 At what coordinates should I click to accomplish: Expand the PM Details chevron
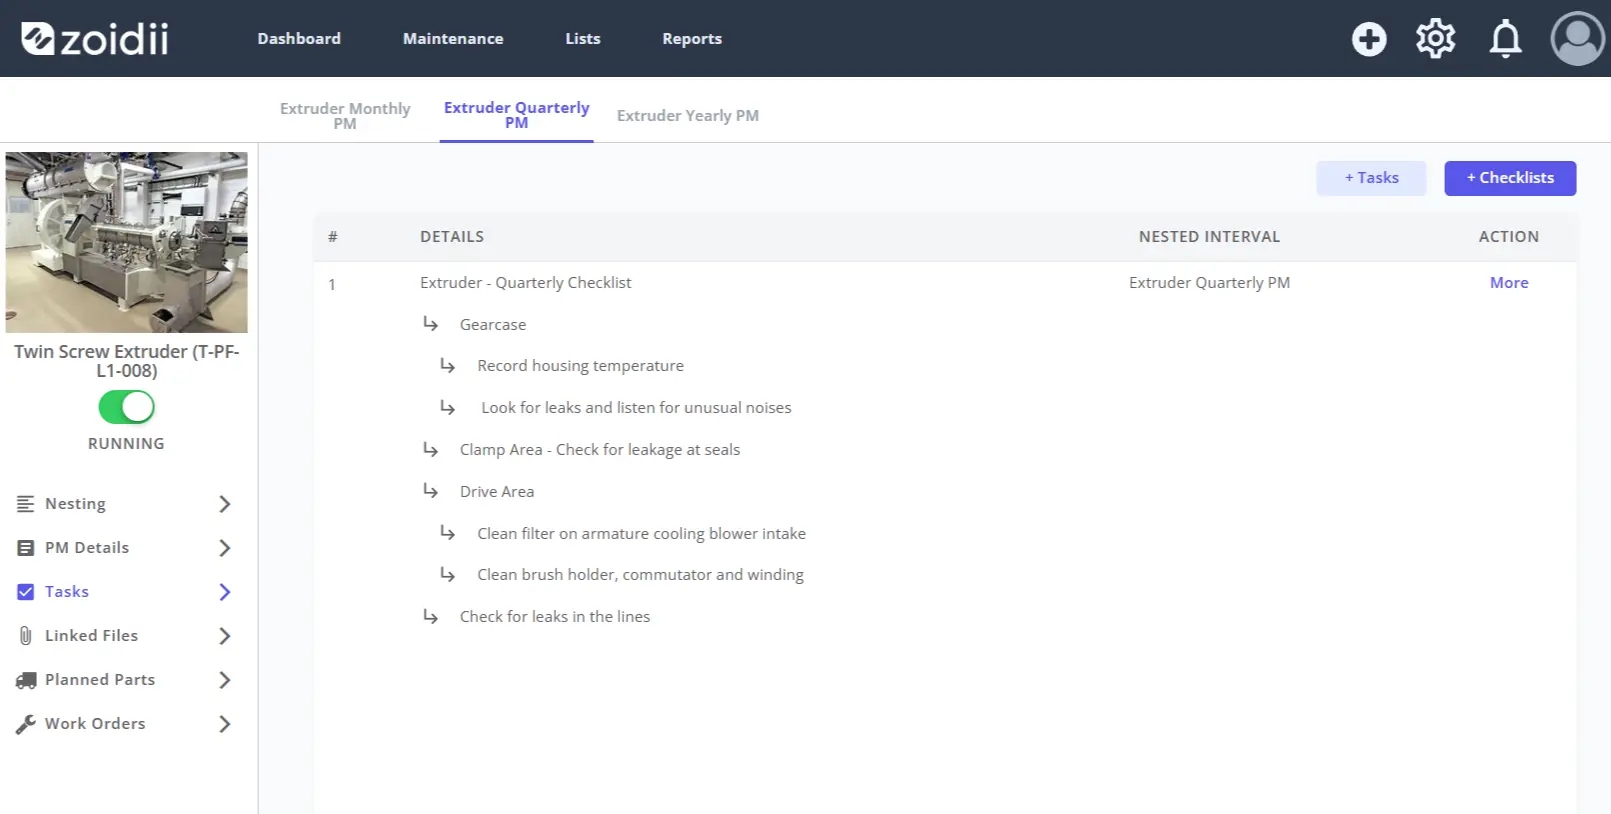pyautogui.click(x=225, y=548)
